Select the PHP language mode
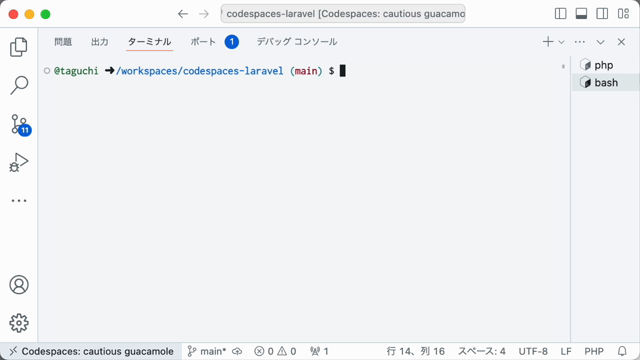Image resolution: width=640 pixels, height=360 pixels. (594, 351)
